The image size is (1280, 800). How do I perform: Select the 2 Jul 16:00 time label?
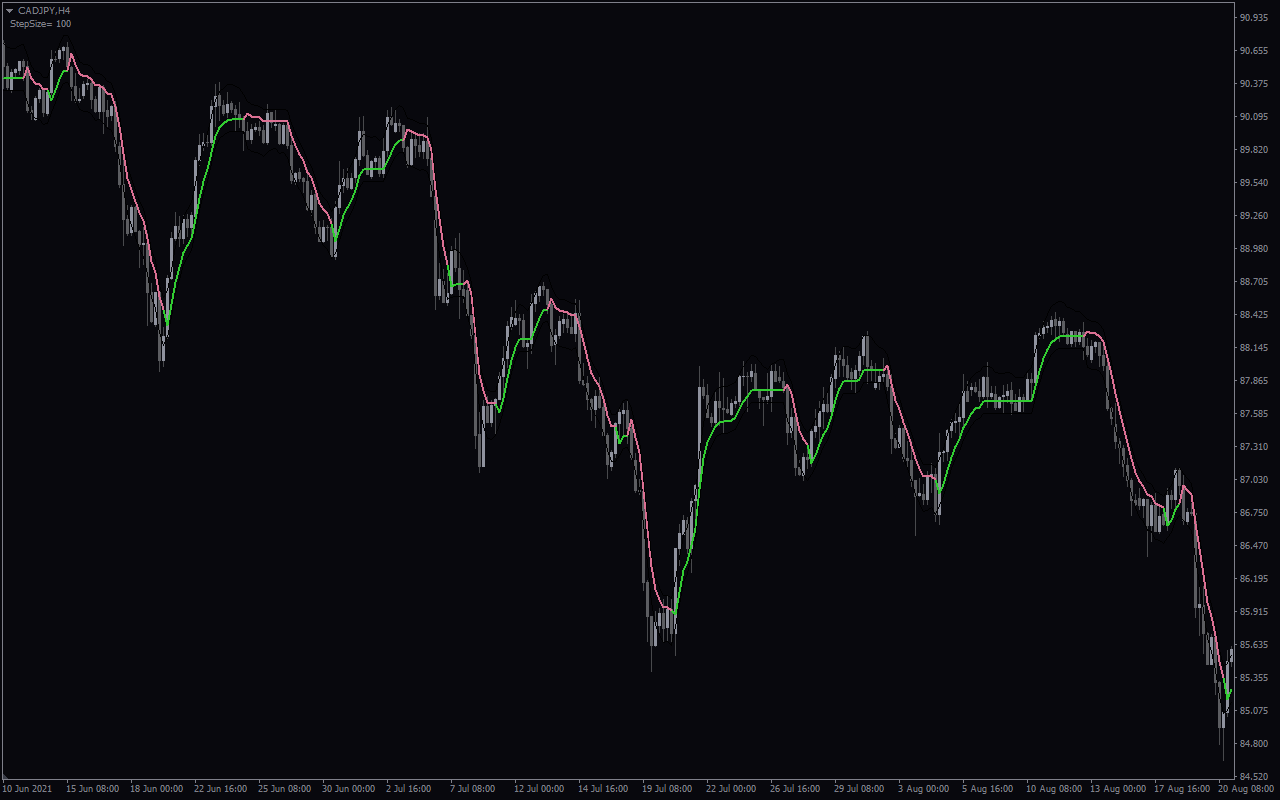point(410,789)
